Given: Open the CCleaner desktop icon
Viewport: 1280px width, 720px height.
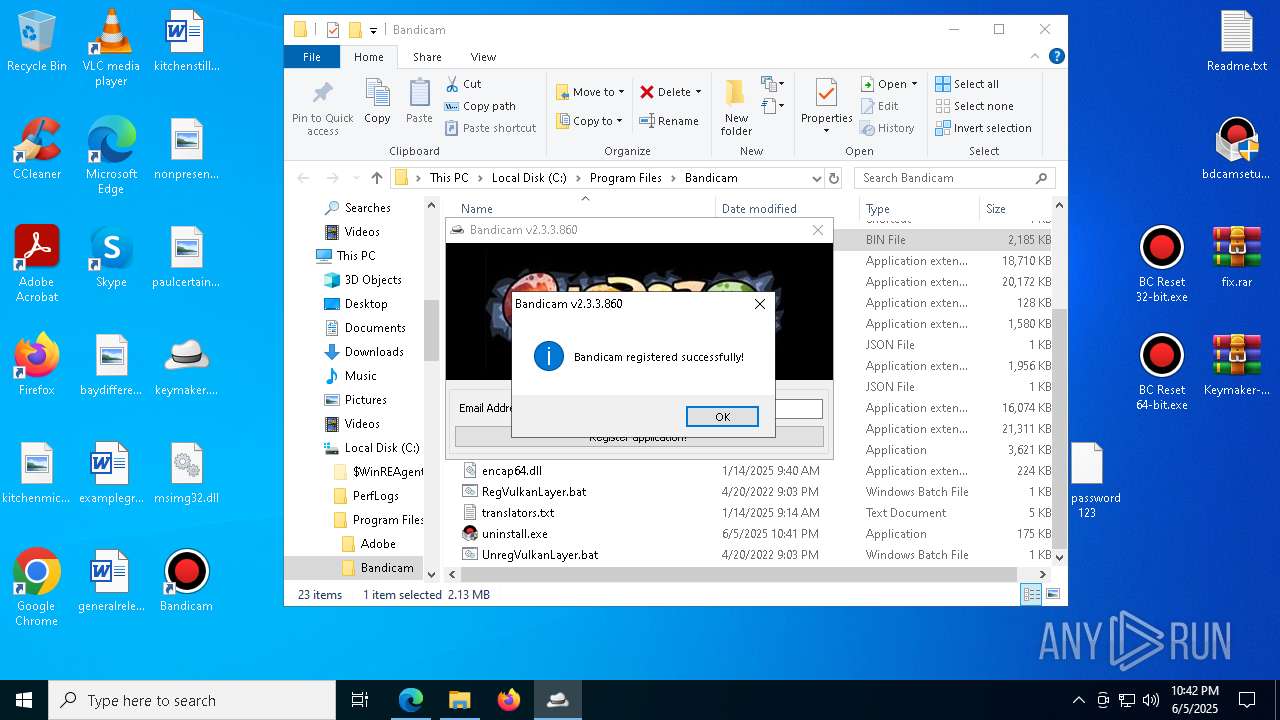Looking at the screenshot, I should [37, 149].
